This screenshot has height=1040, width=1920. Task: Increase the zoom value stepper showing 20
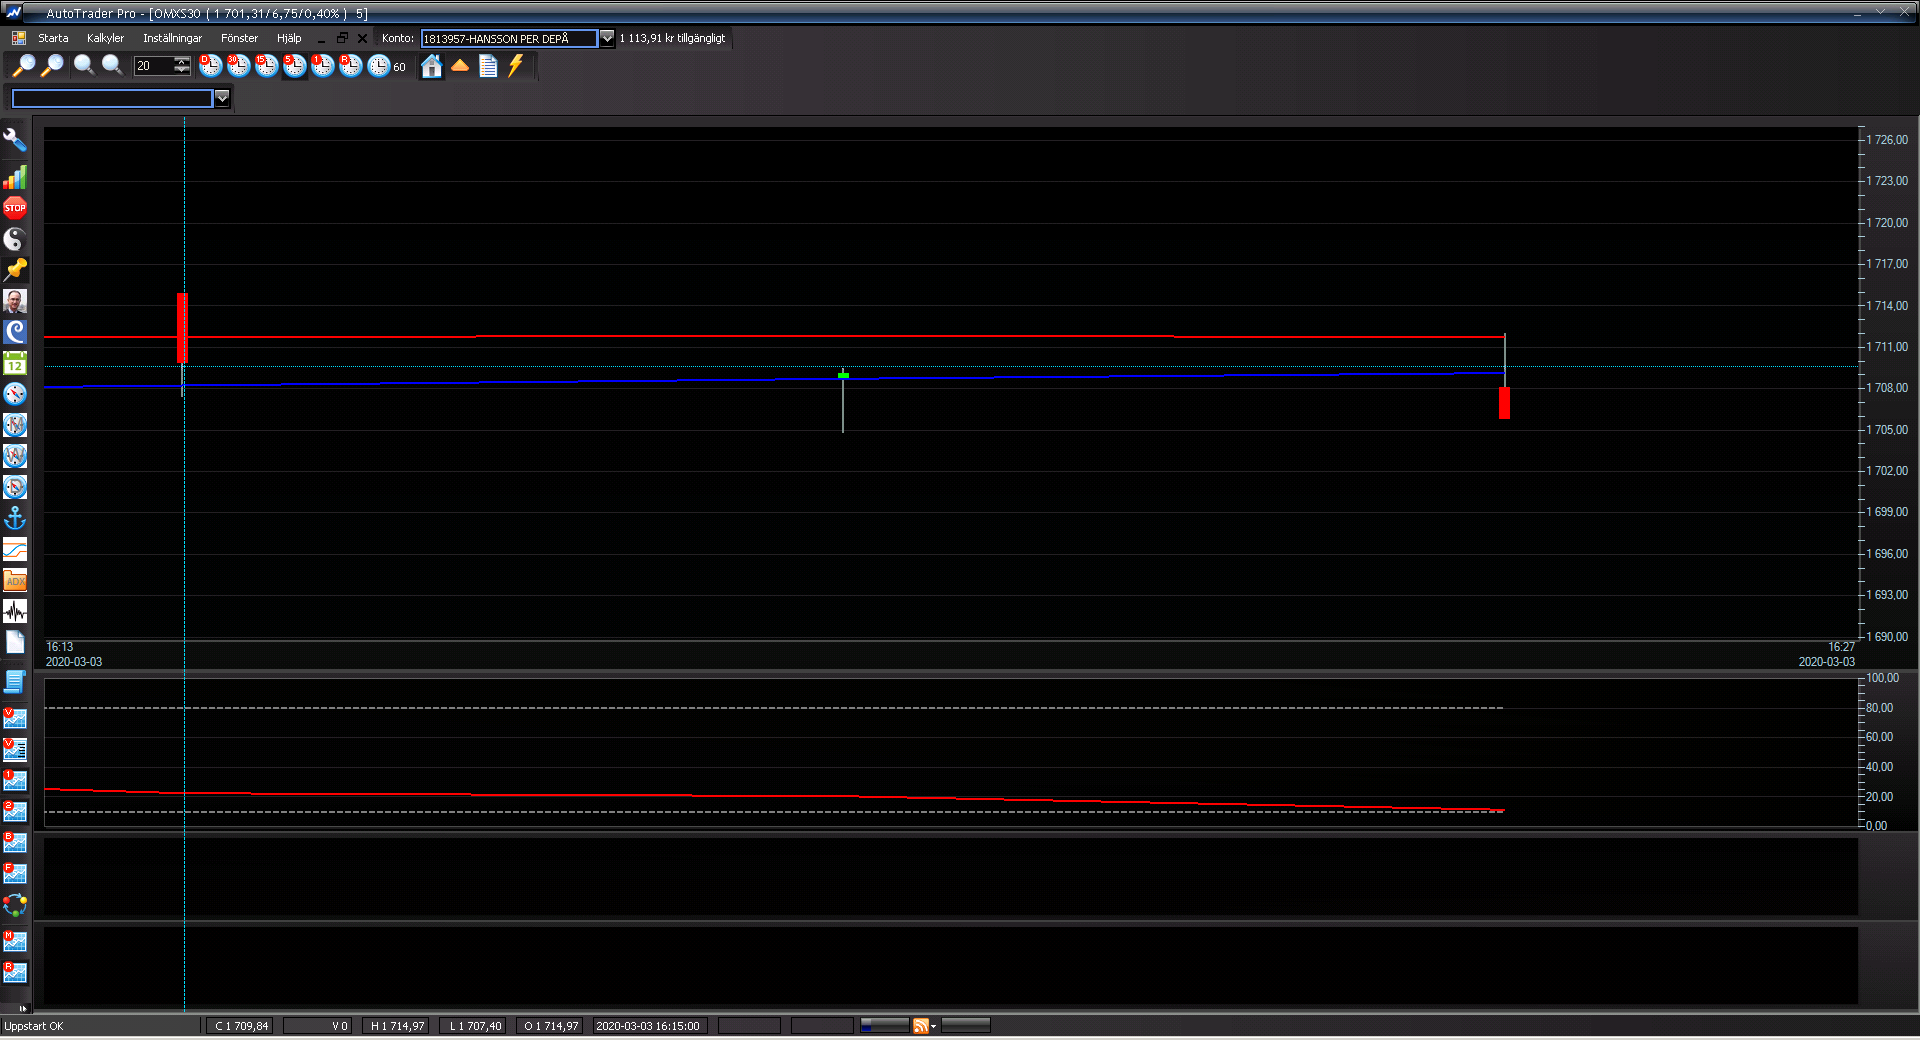[182, 62]
